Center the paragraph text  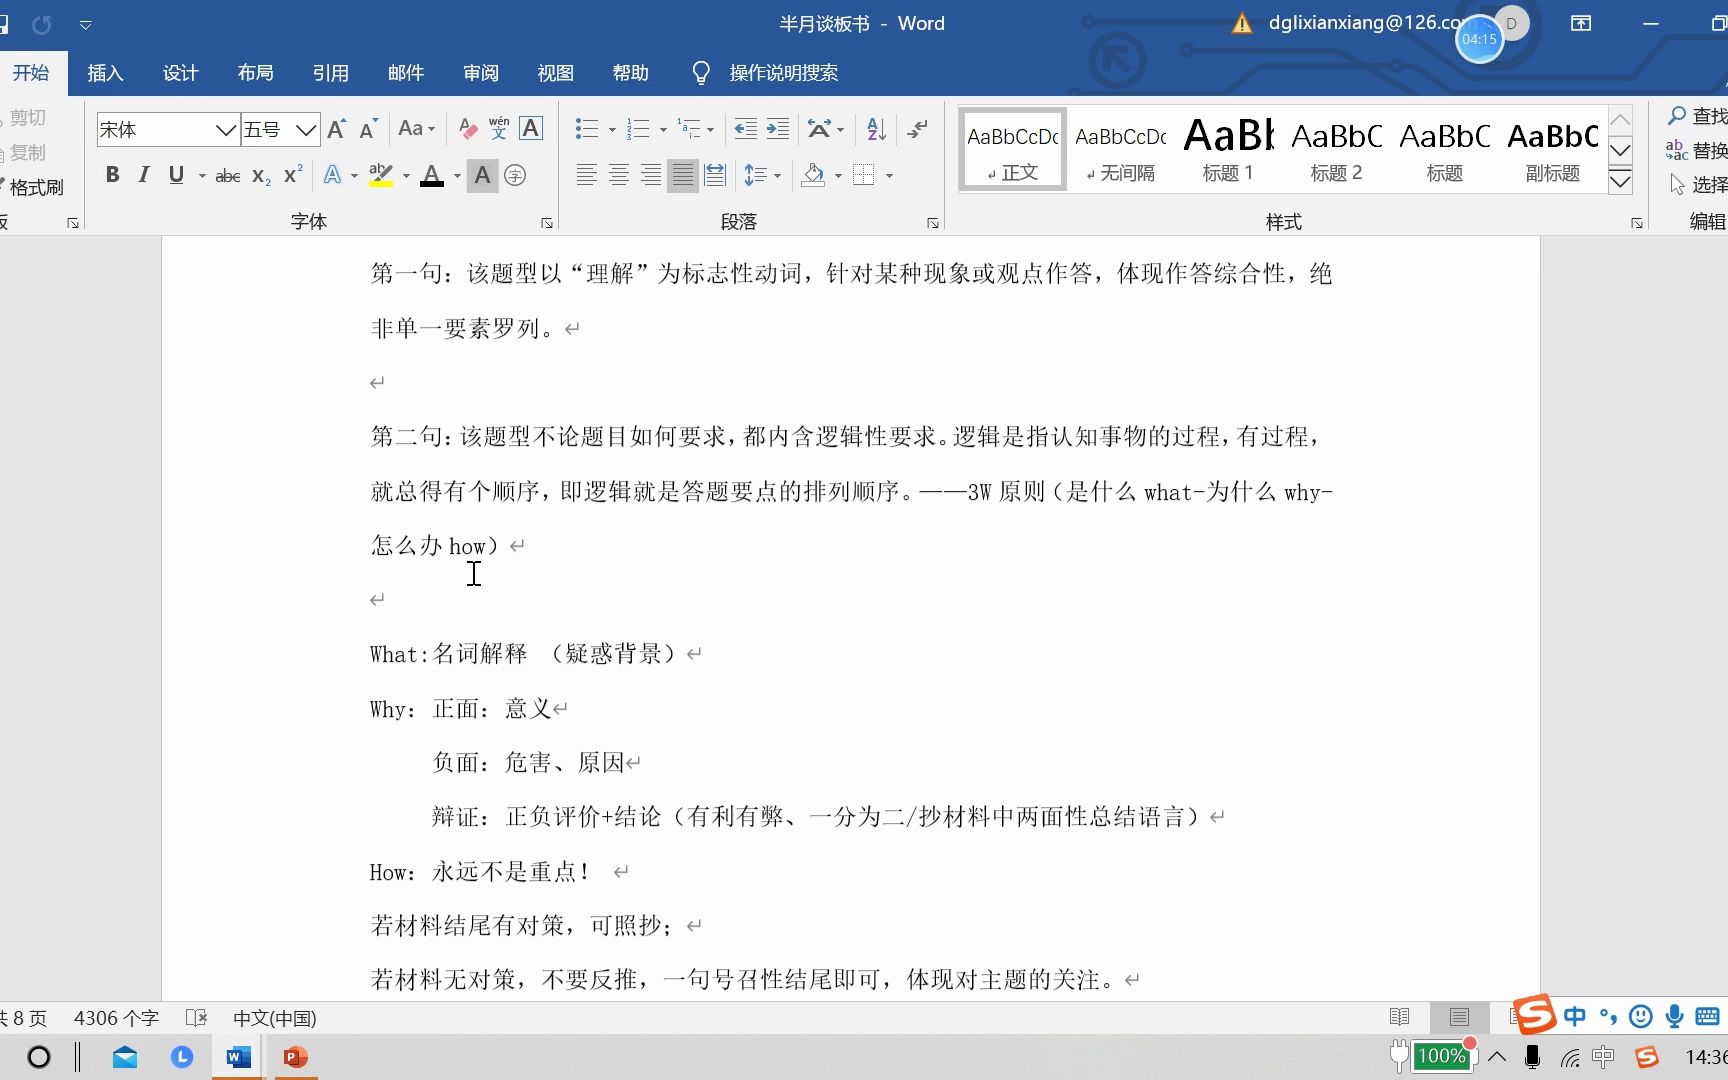(x=619, y=175)
